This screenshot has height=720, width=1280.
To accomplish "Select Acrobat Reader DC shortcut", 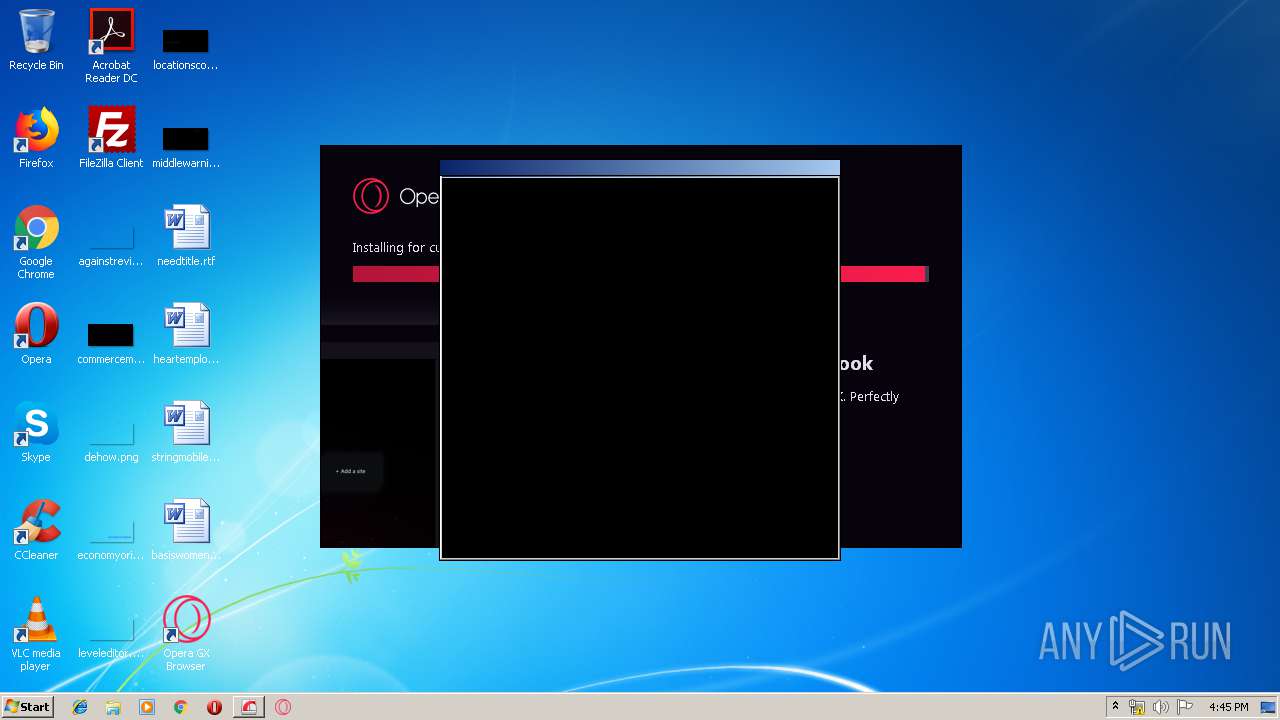I will (x=111, y=46).
